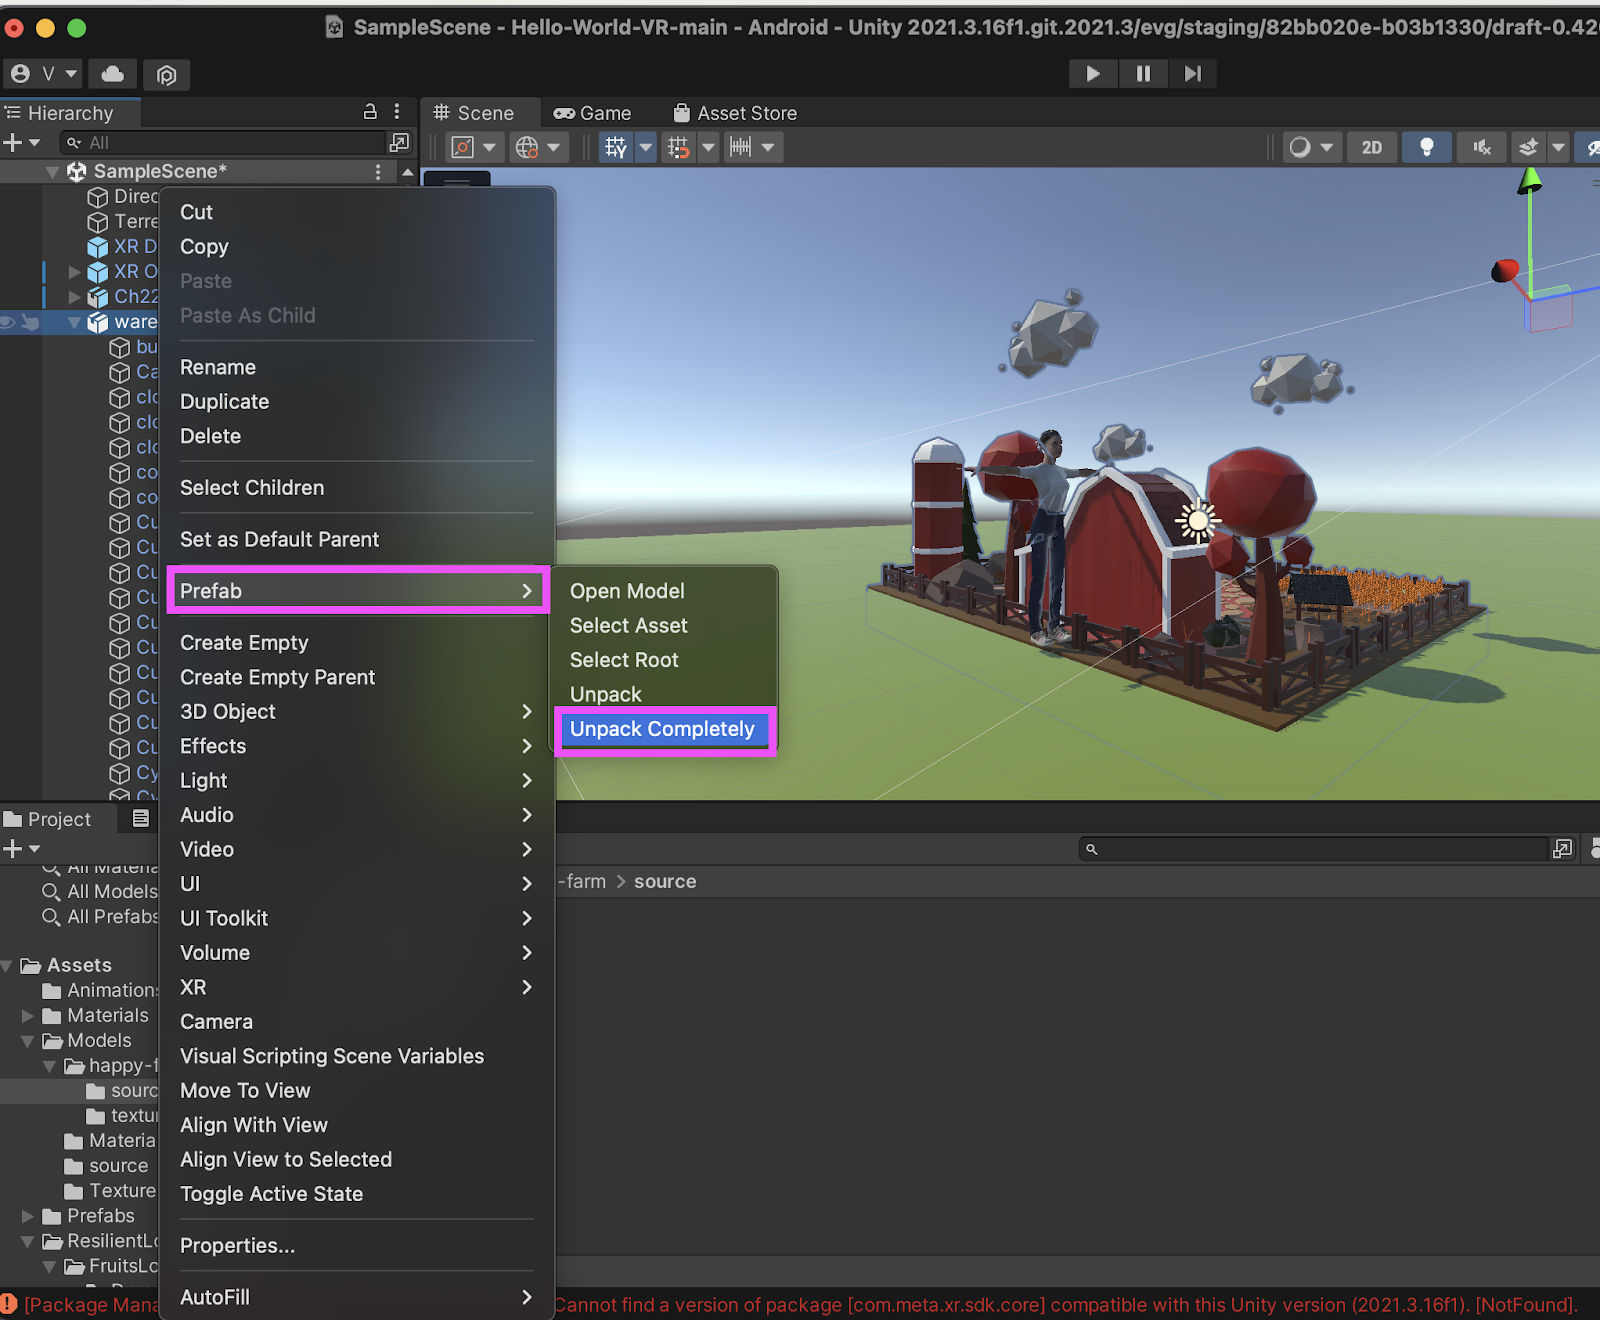
Task: Select Duplicate in the context menu
Action: pos(225,402)
